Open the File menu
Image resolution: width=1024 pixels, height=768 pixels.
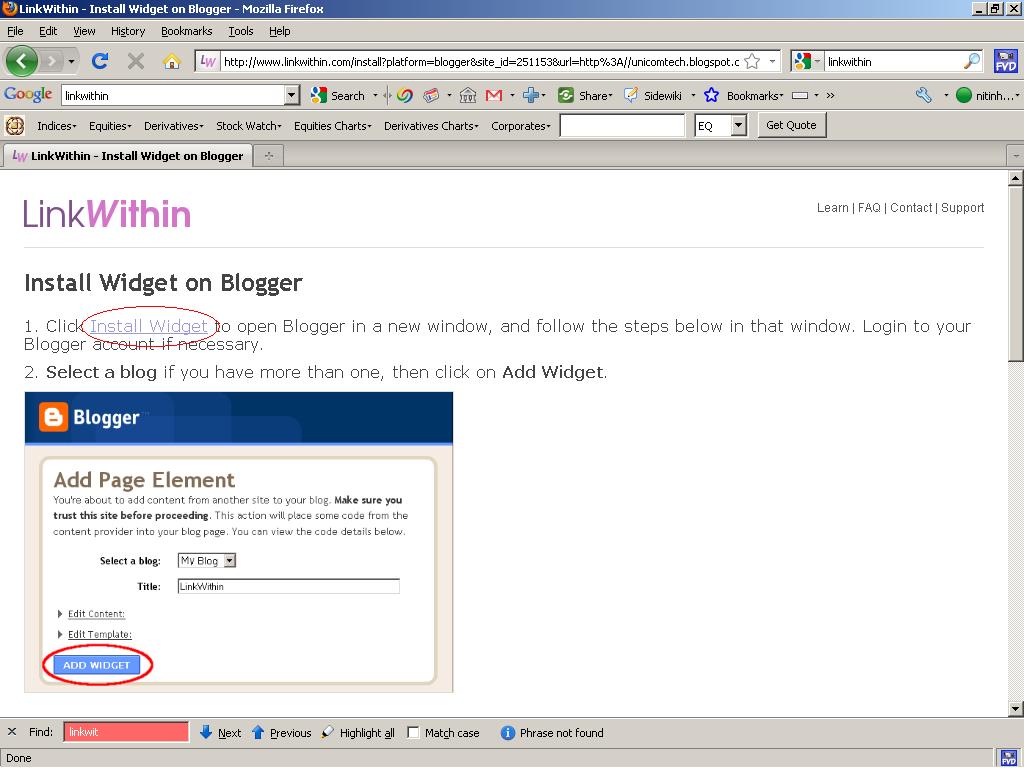point(15,31)
